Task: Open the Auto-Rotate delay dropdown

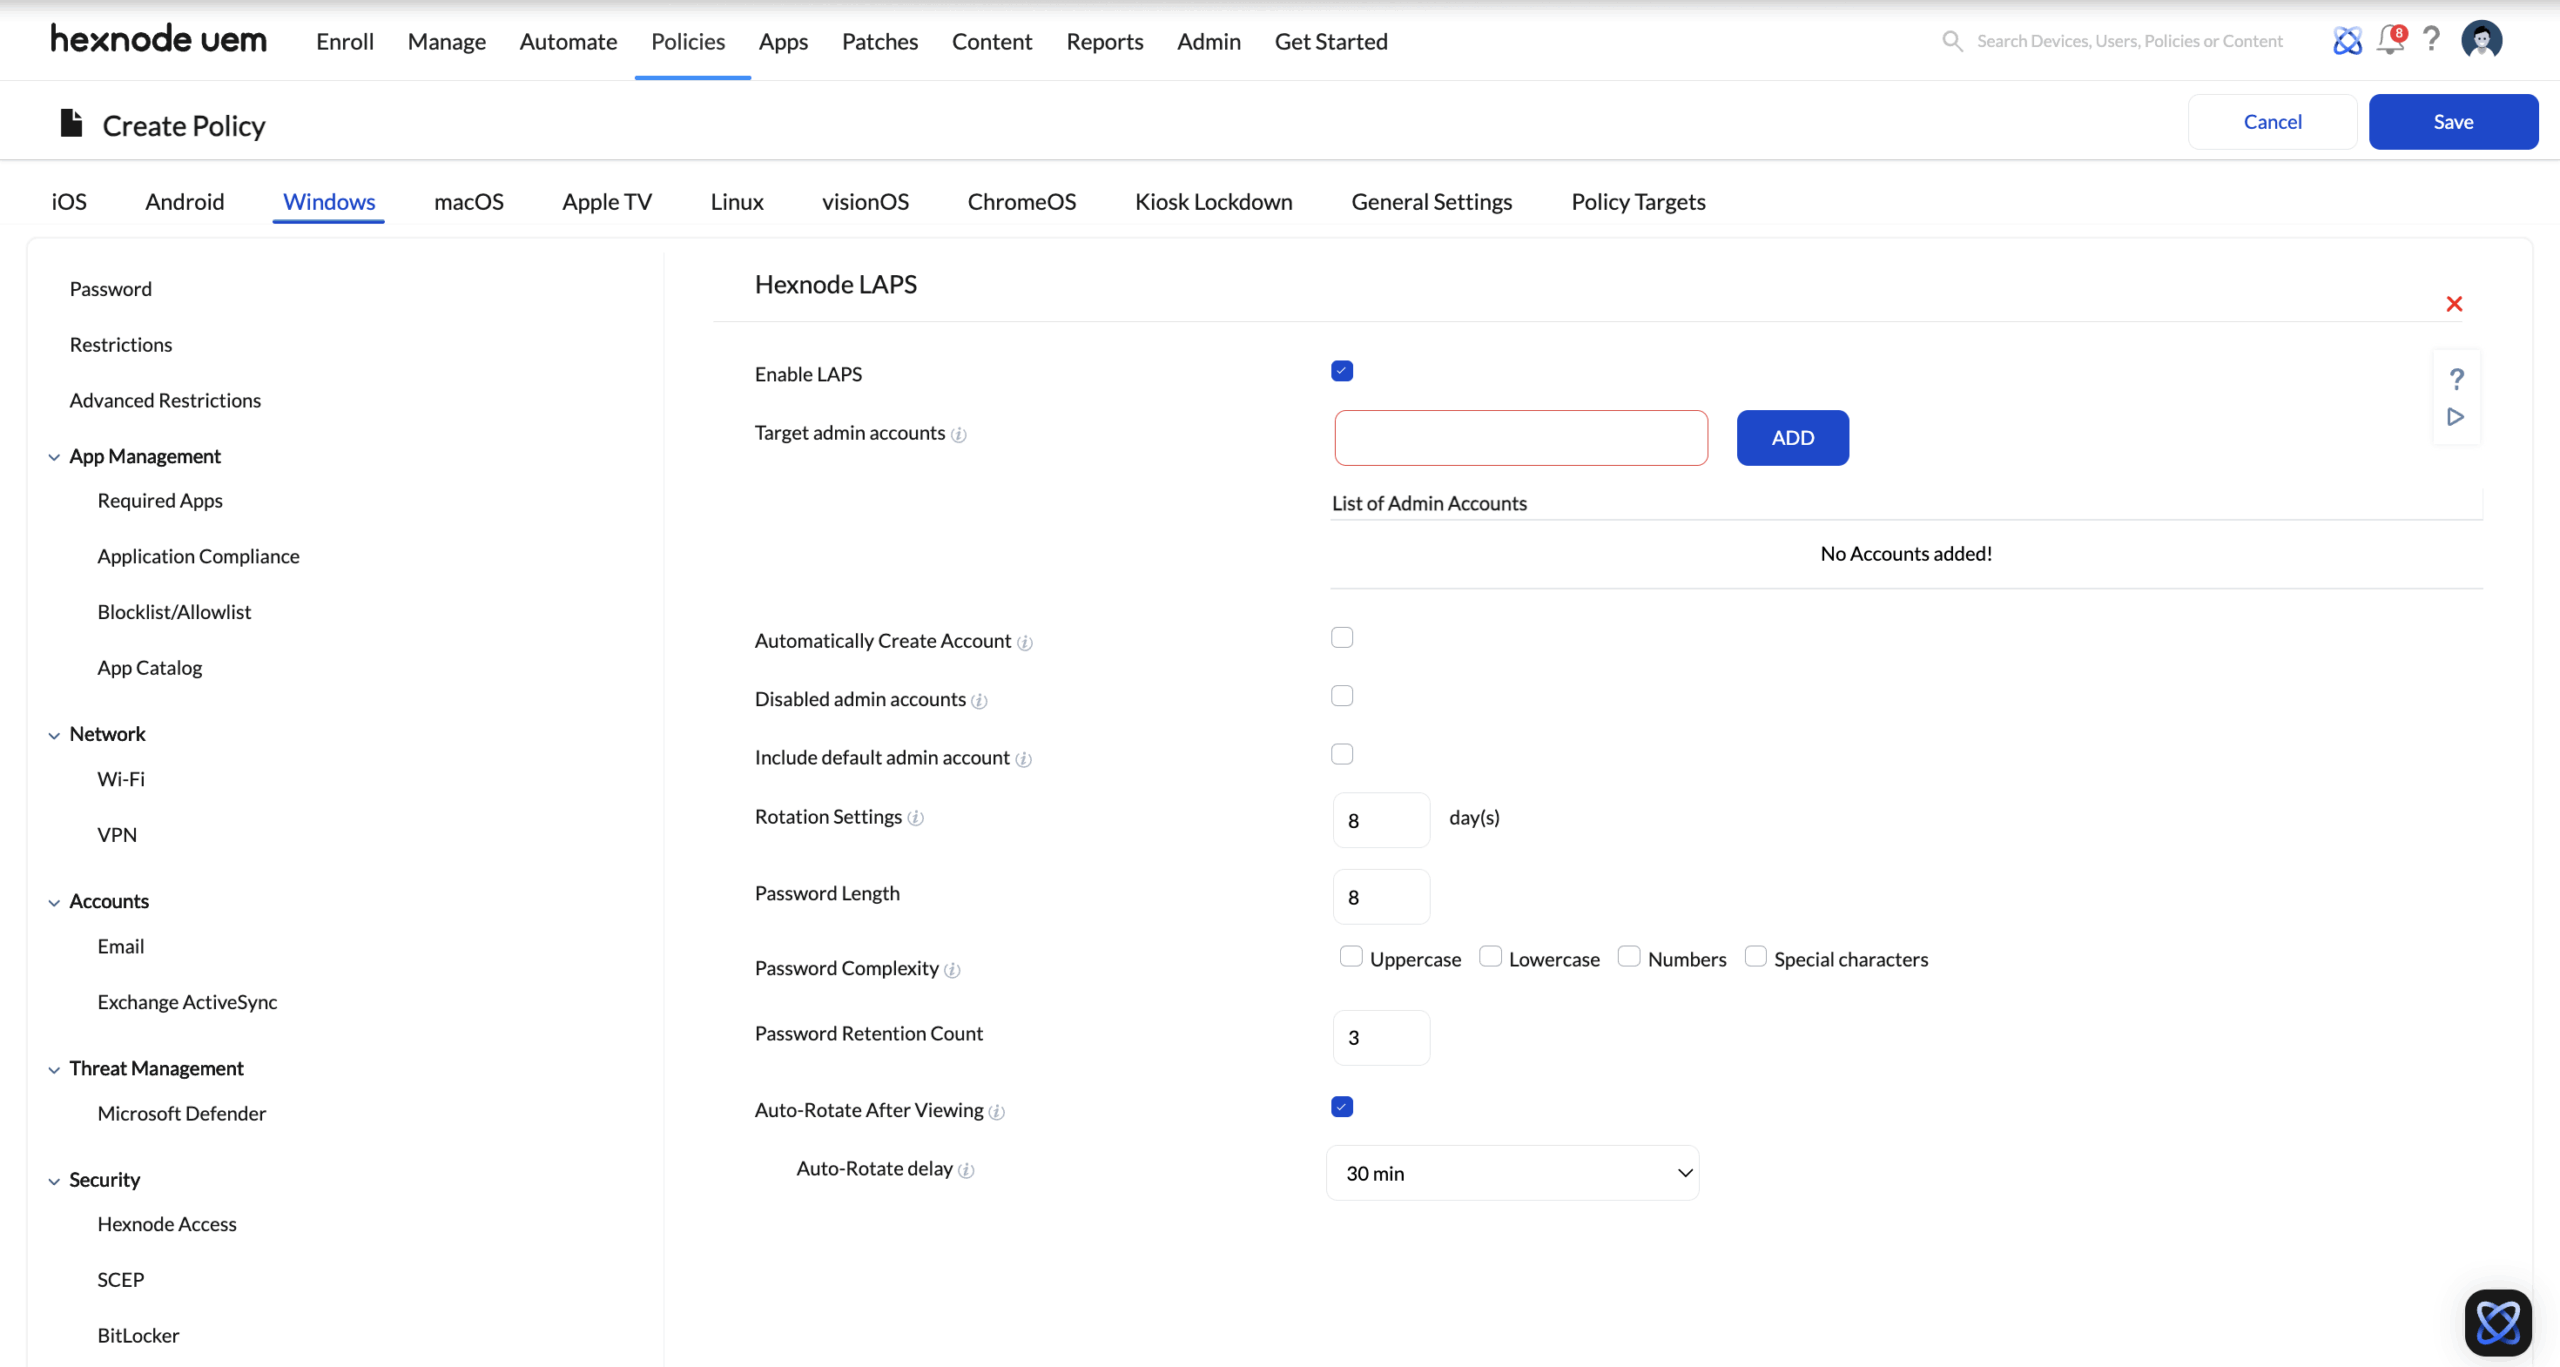Action: (1512, 1173)
